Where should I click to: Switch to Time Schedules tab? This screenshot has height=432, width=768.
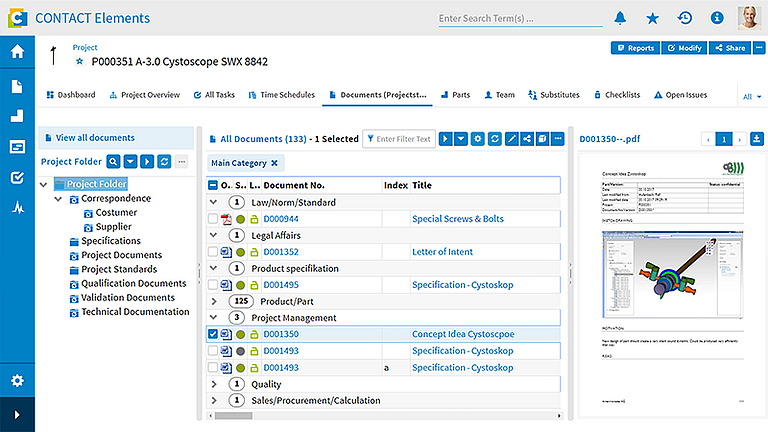(x=282, y=95)
